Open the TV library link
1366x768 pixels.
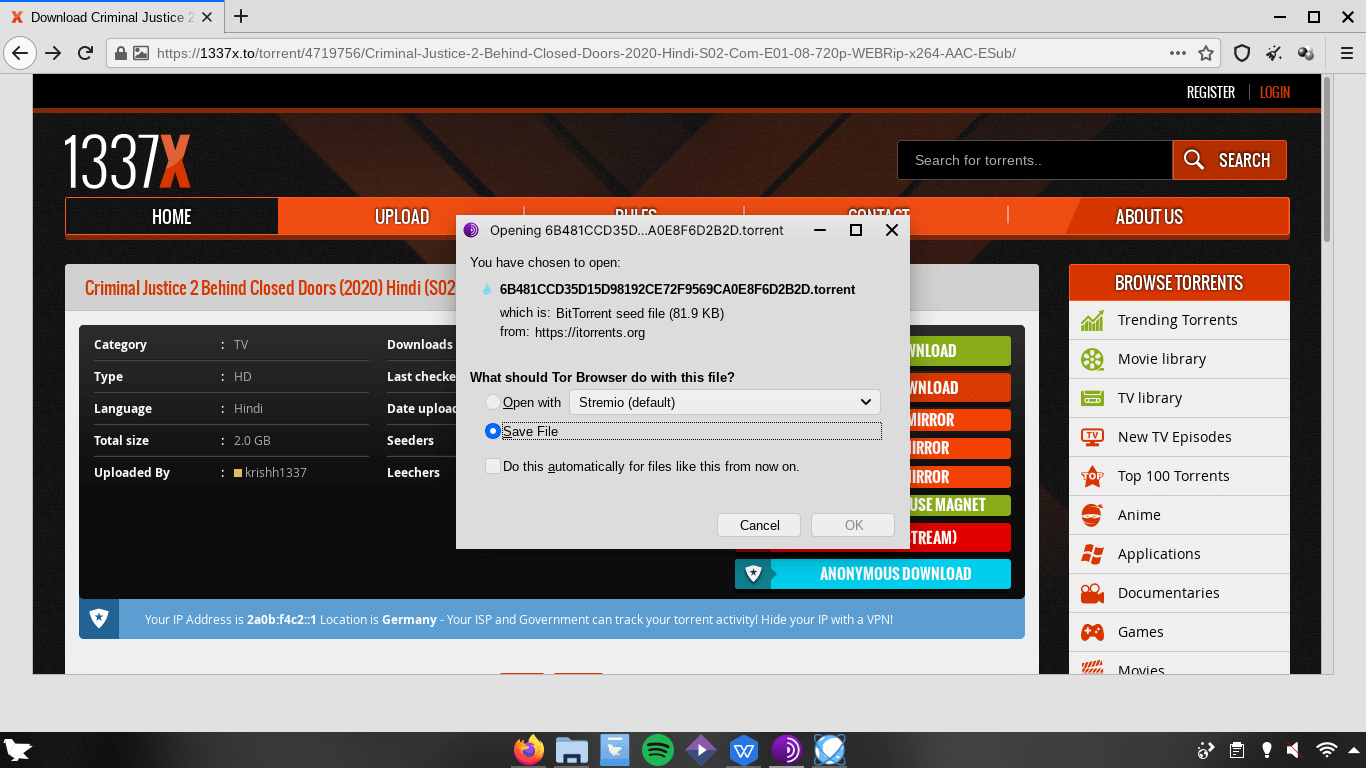pyautogui.click(x=1150, y=398)
